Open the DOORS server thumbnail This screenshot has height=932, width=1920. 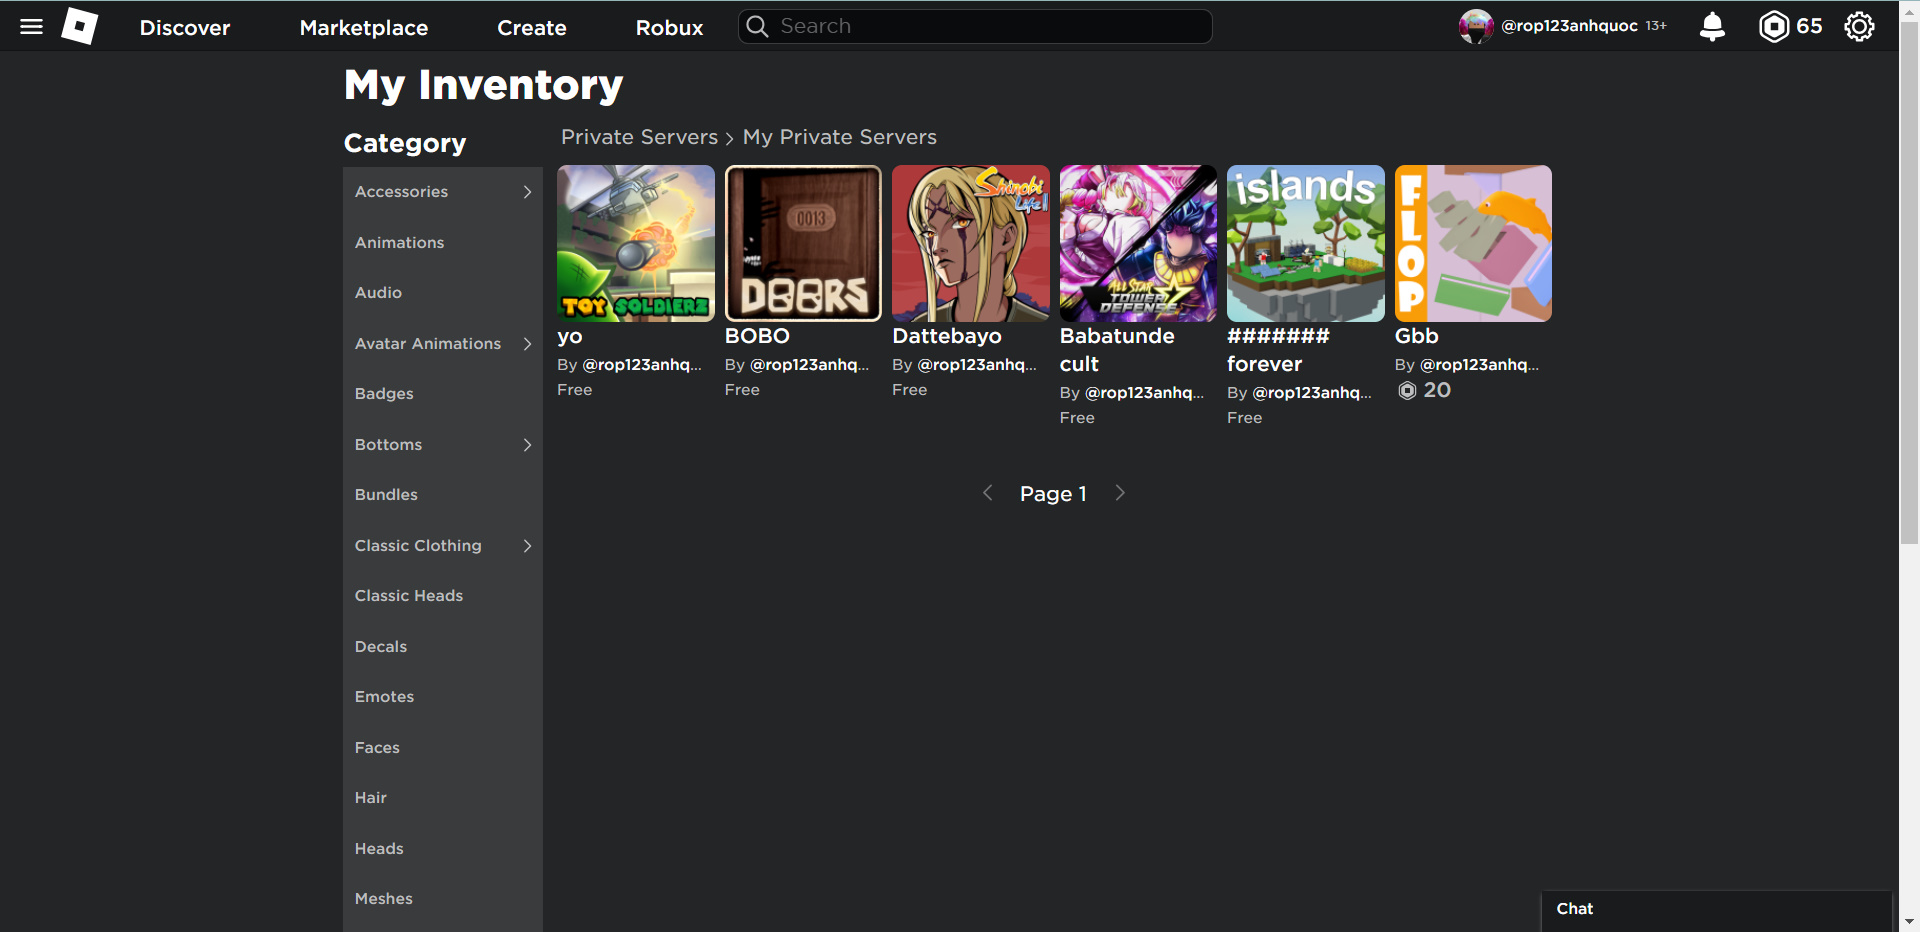[x=803, y=243]
